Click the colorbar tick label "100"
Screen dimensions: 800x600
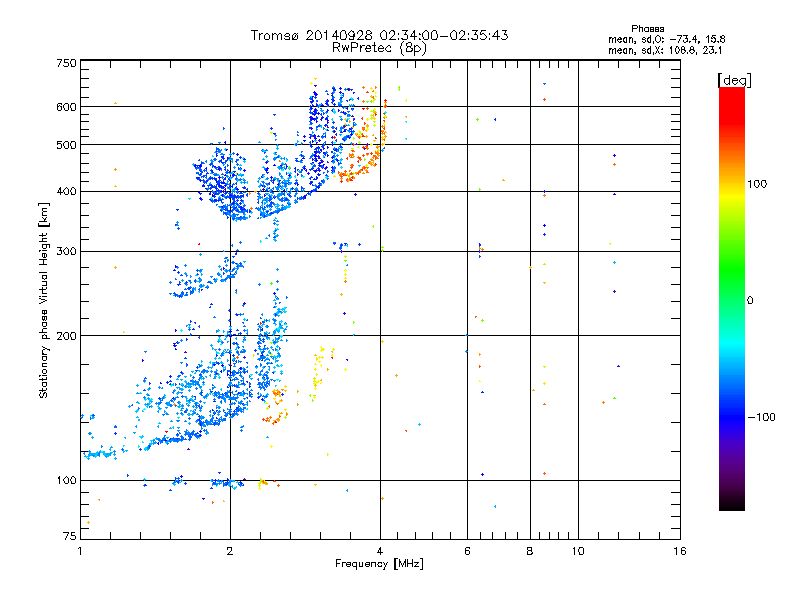click(757, 184)
